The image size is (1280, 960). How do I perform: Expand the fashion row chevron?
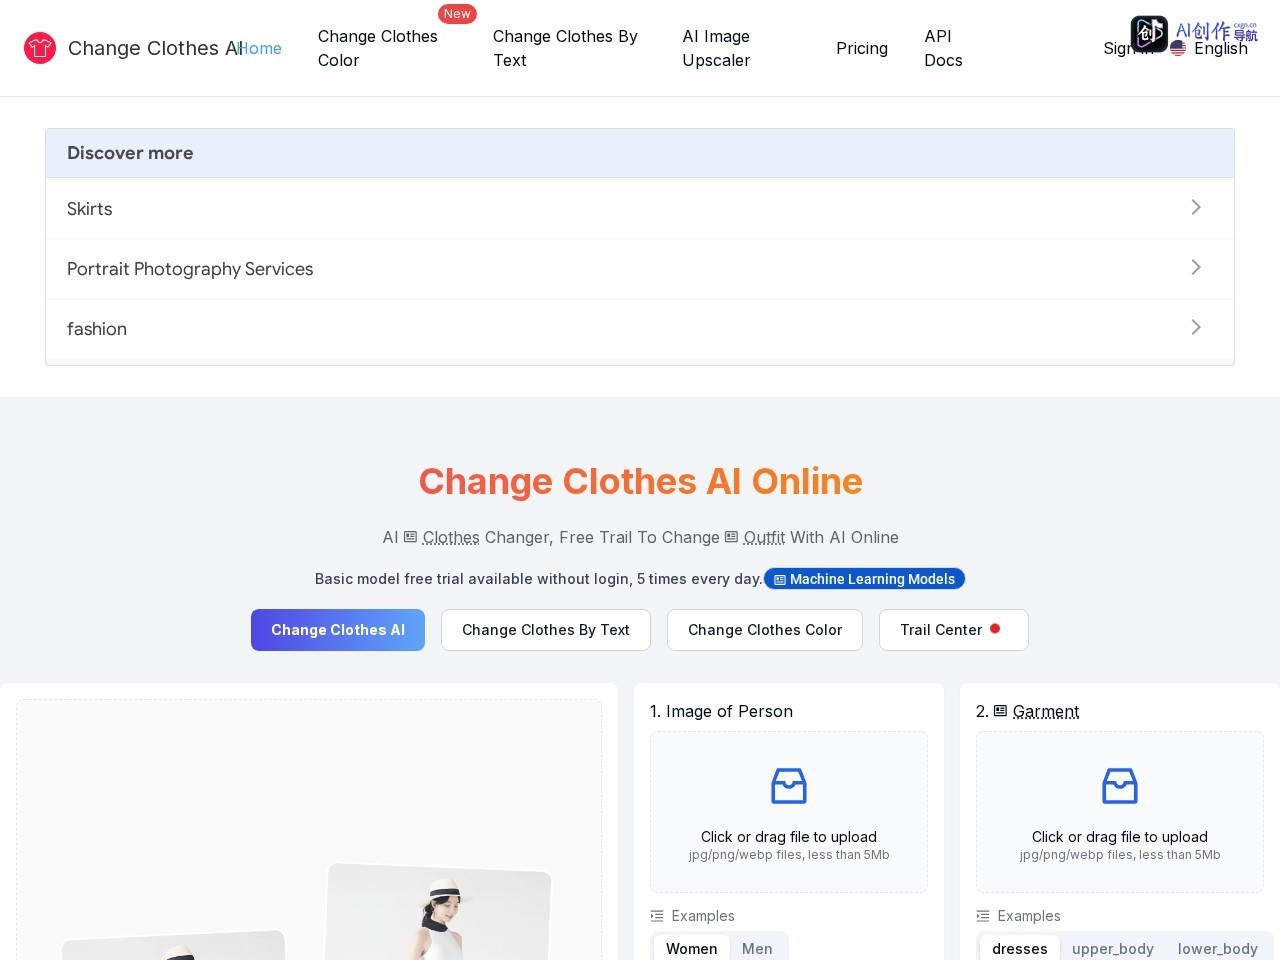pyautogui.click(x=1196, y=327)
